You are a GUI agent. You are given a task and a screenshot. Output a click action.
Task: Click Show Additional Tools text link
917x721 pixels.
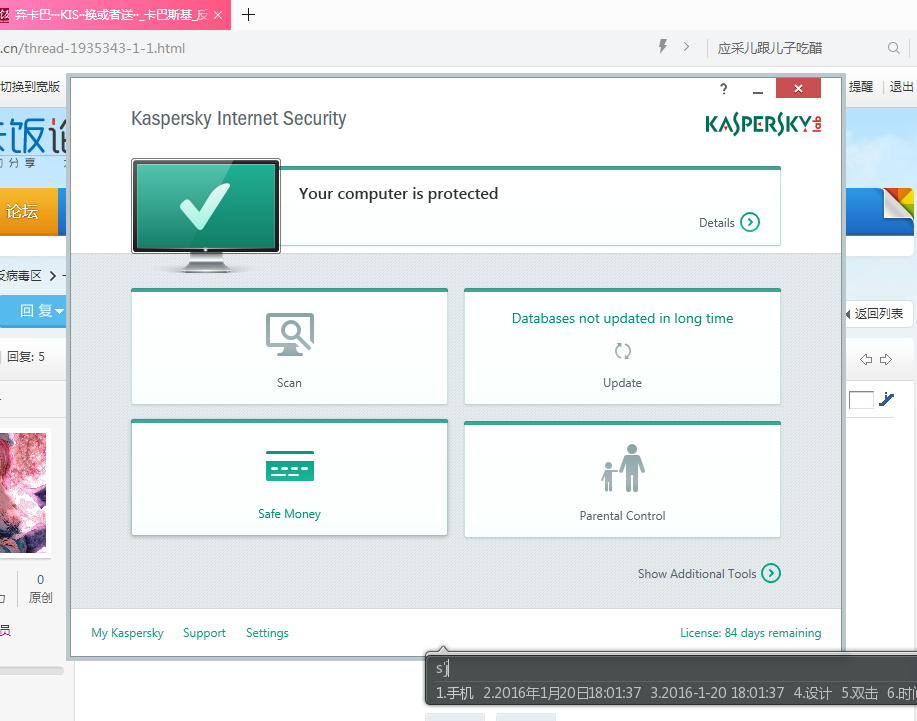(697, 574)
